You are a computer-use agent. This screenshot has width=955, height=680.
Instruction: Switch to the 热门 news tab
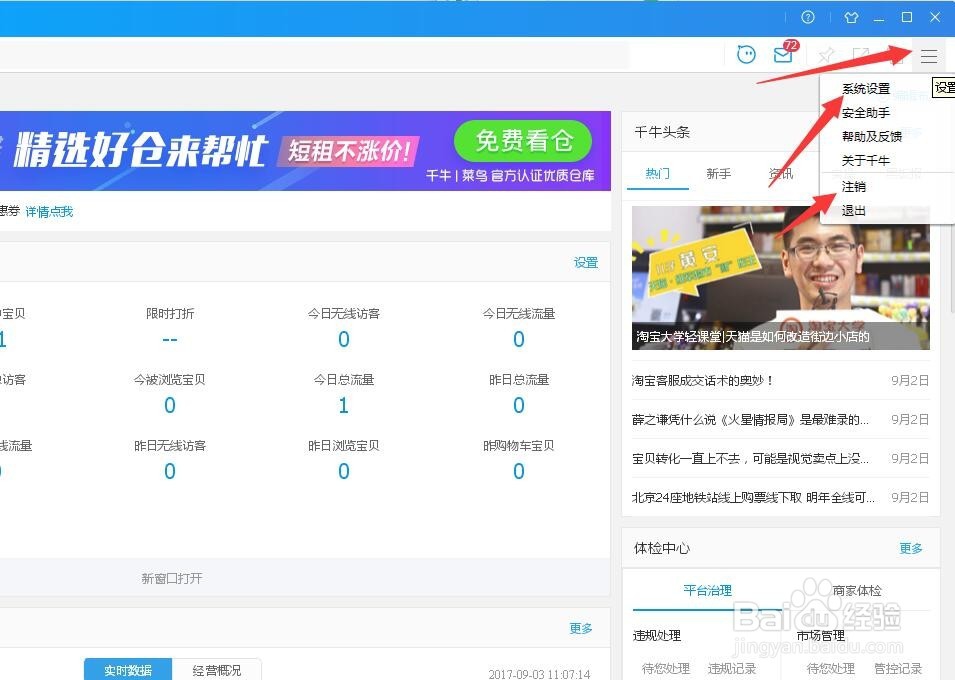658,174
